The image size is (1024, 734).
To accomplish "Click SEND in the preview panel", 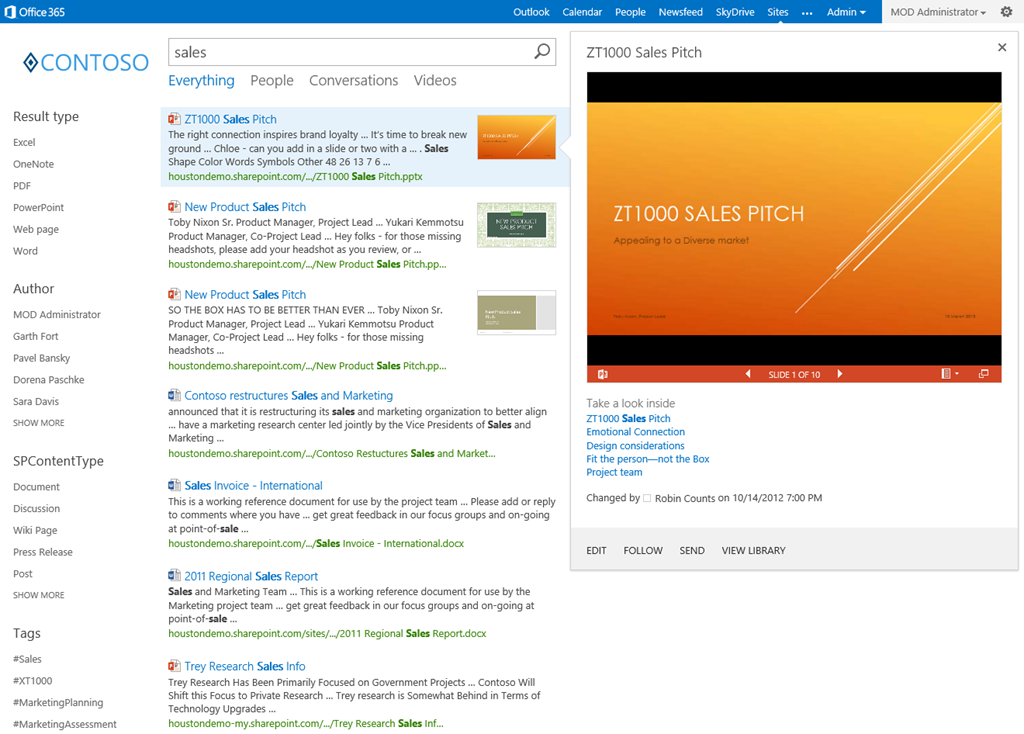I will click(x=692, y=550).
